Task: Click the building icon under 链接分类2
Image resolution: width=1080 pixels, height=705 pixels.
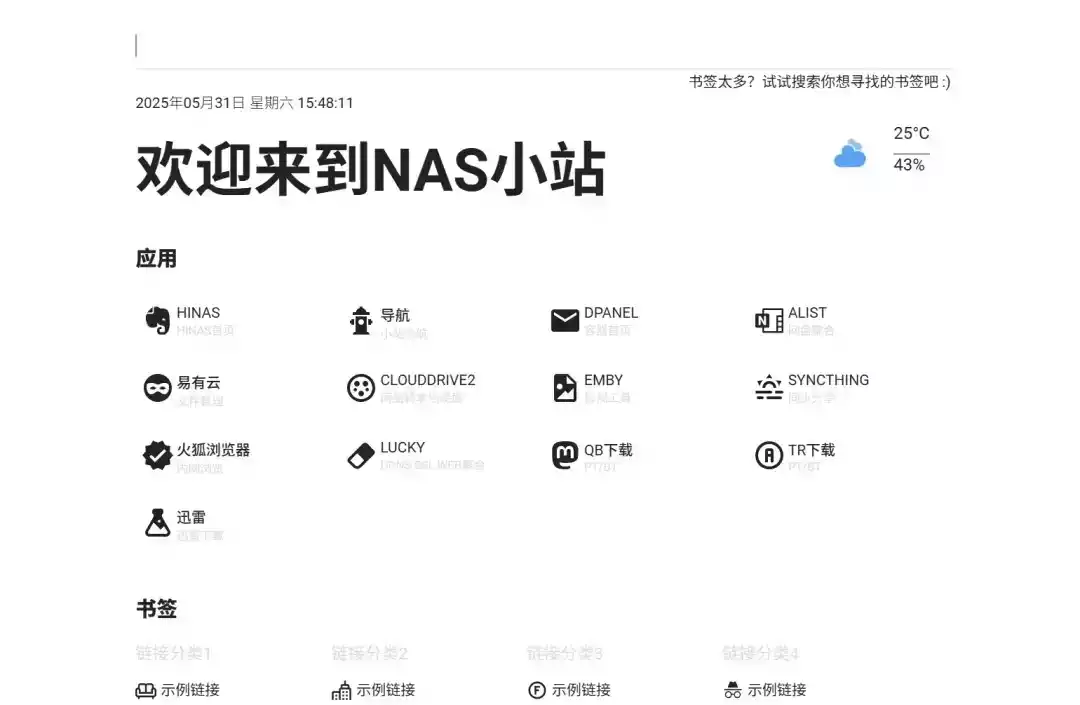Action: [341, 691]
